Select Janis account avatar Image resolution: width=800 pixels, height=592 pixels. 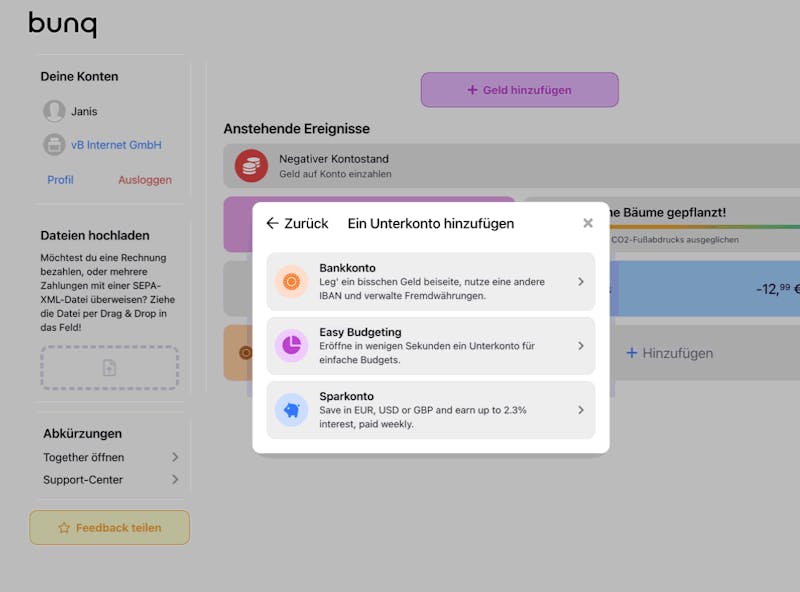pos(54,111)
